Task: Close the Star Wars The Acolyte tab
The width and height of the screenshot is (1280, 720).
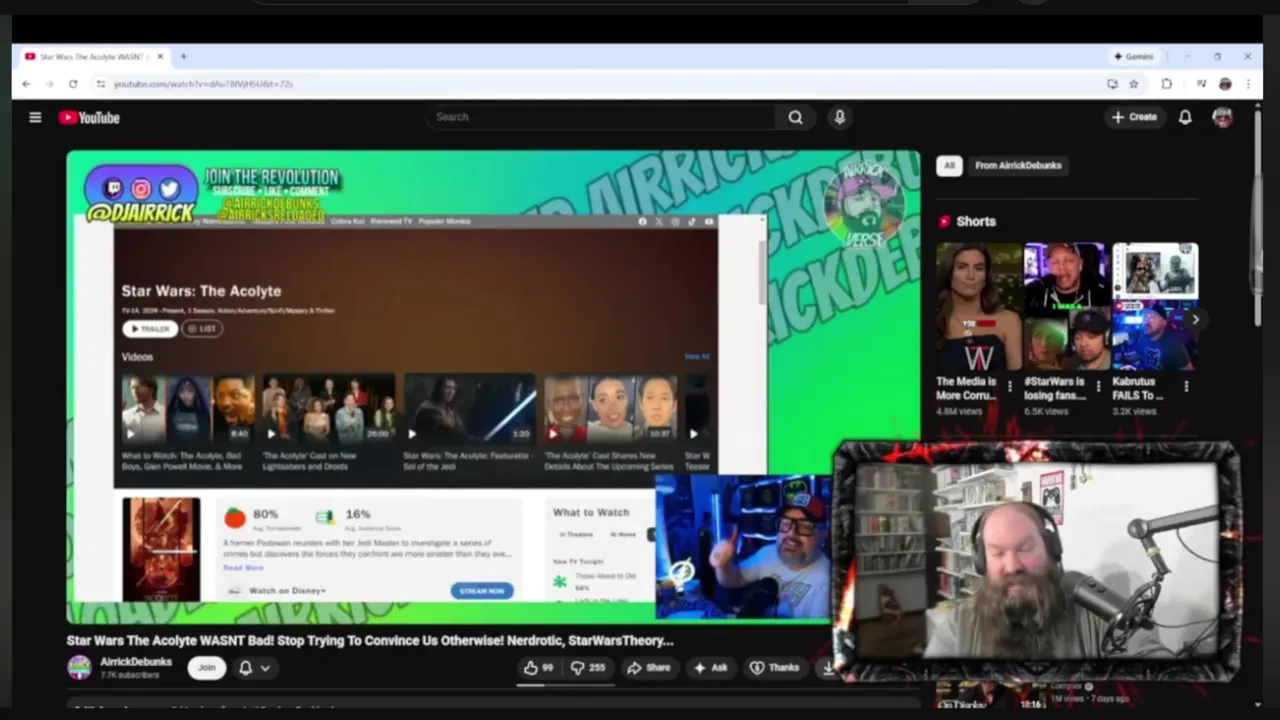Action: [x=160, y=57]
